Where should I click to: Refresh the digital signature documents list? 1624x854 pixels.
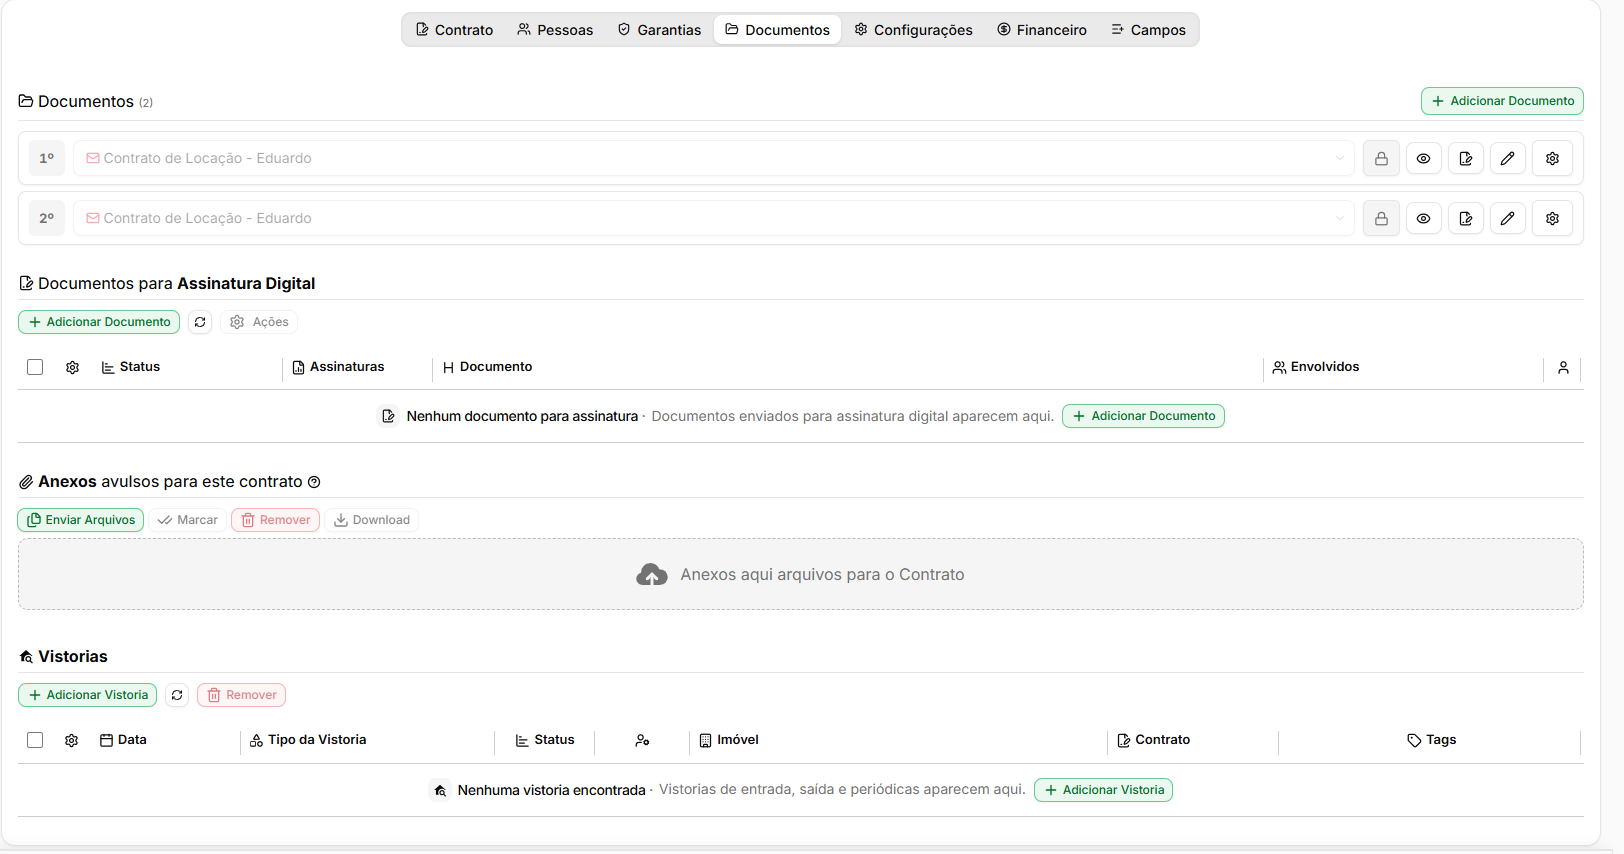click(x=200, y=322)
